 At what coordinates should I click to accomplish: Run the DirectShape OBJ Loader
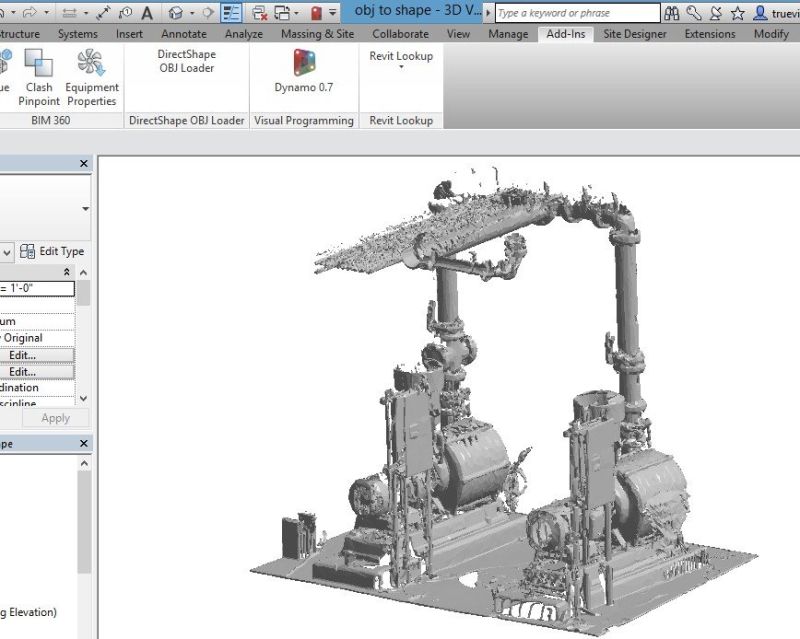point(185,60)
